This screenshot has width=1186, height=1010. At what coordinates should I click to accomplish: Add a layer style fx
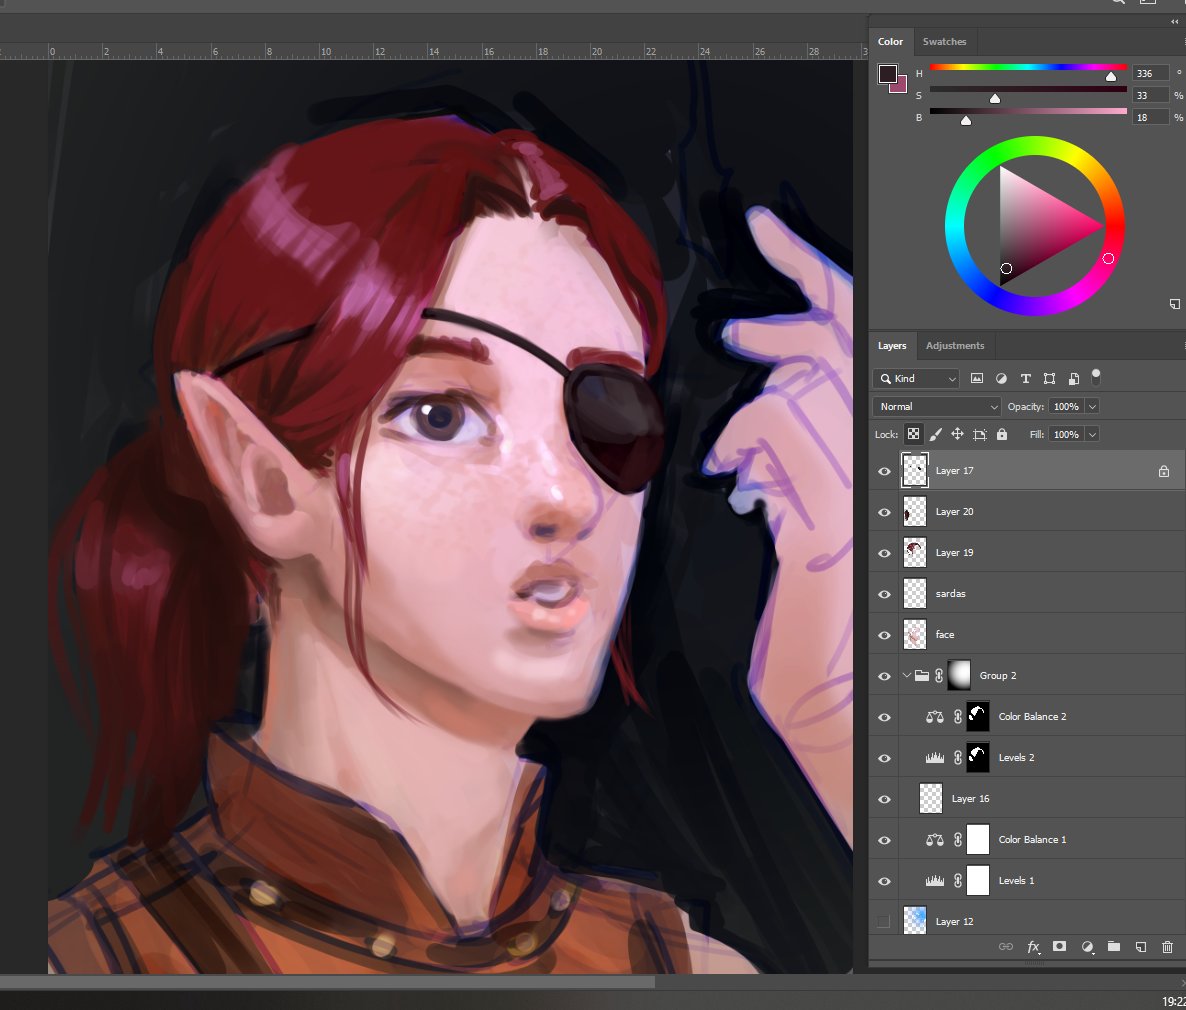1033,946
